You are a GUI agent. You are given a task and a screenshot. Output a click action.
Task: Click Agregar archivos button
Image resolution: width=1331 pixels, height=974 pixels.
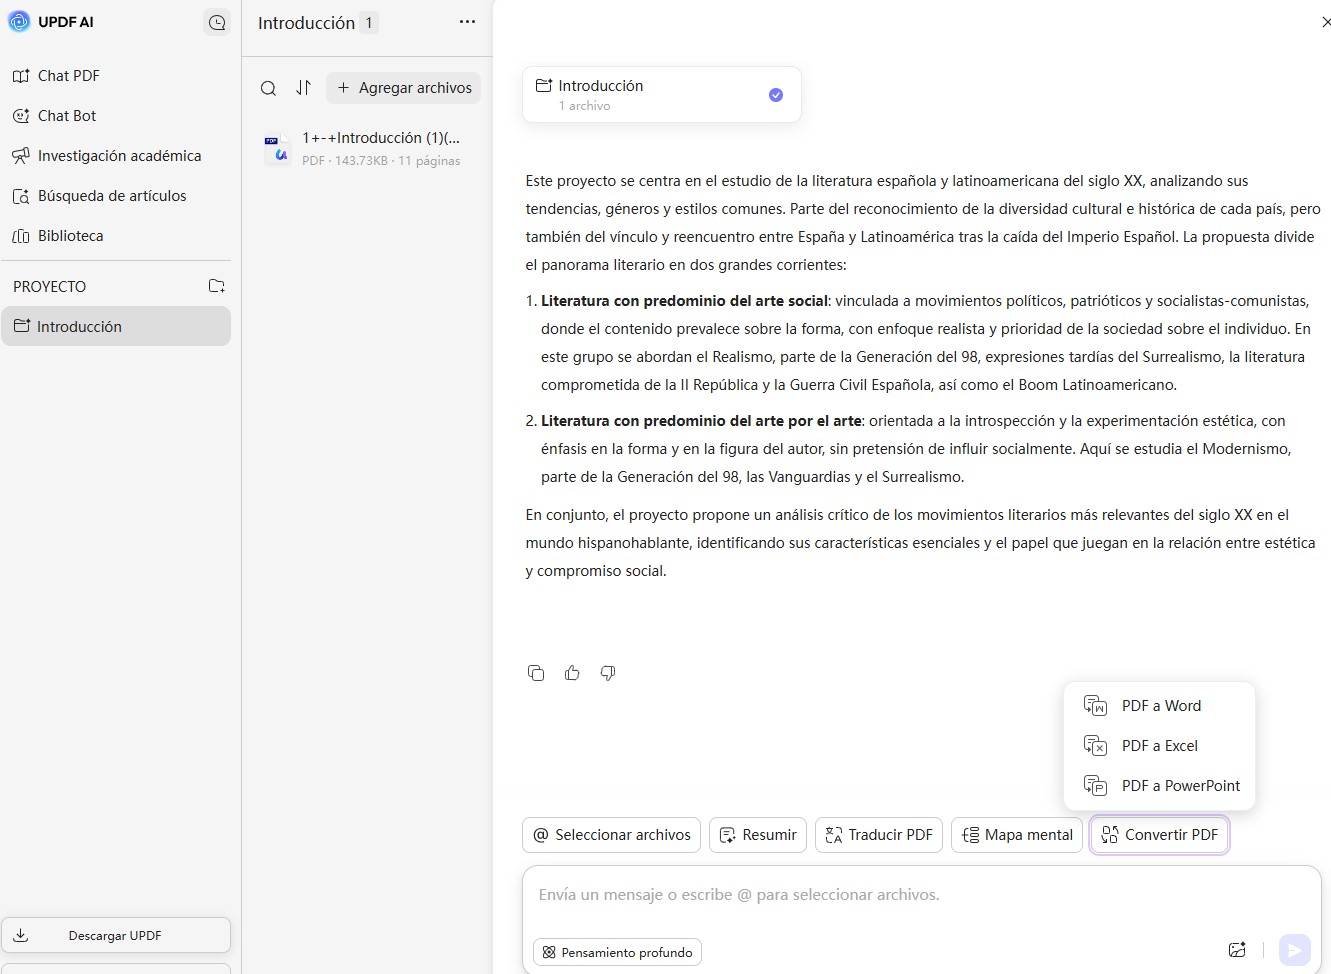(404, 88)
